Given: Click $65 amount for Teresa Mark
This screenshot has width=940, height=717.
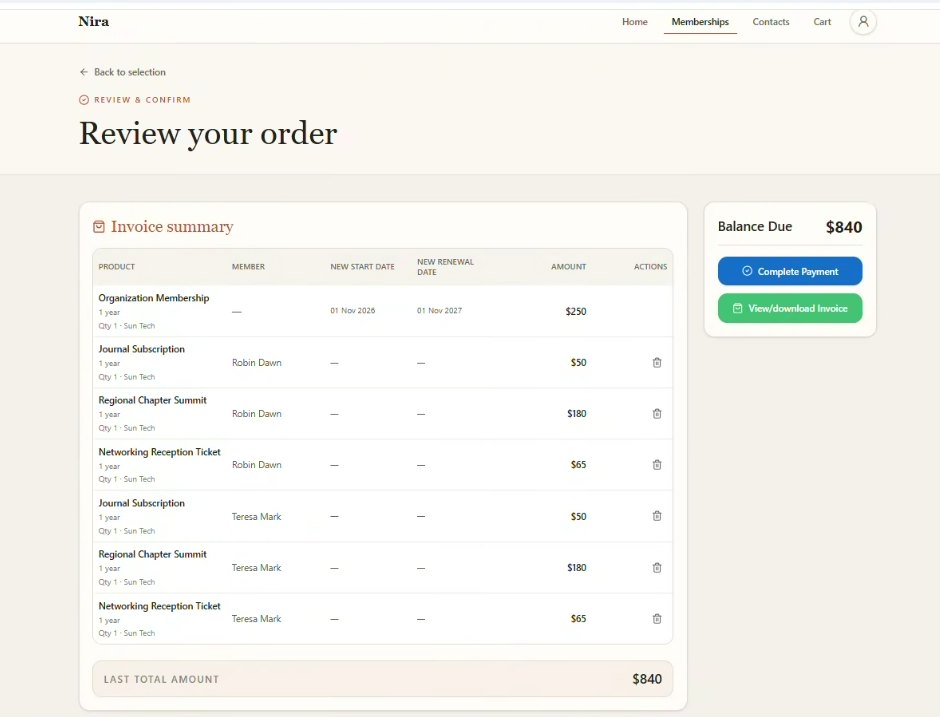Looking at the screenshot, I should [x=578, y=619].
